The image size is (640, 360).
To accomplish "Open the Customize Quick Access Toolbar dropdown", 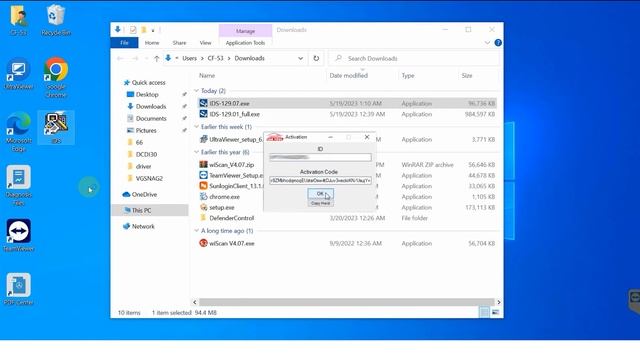I will [153, 30].
